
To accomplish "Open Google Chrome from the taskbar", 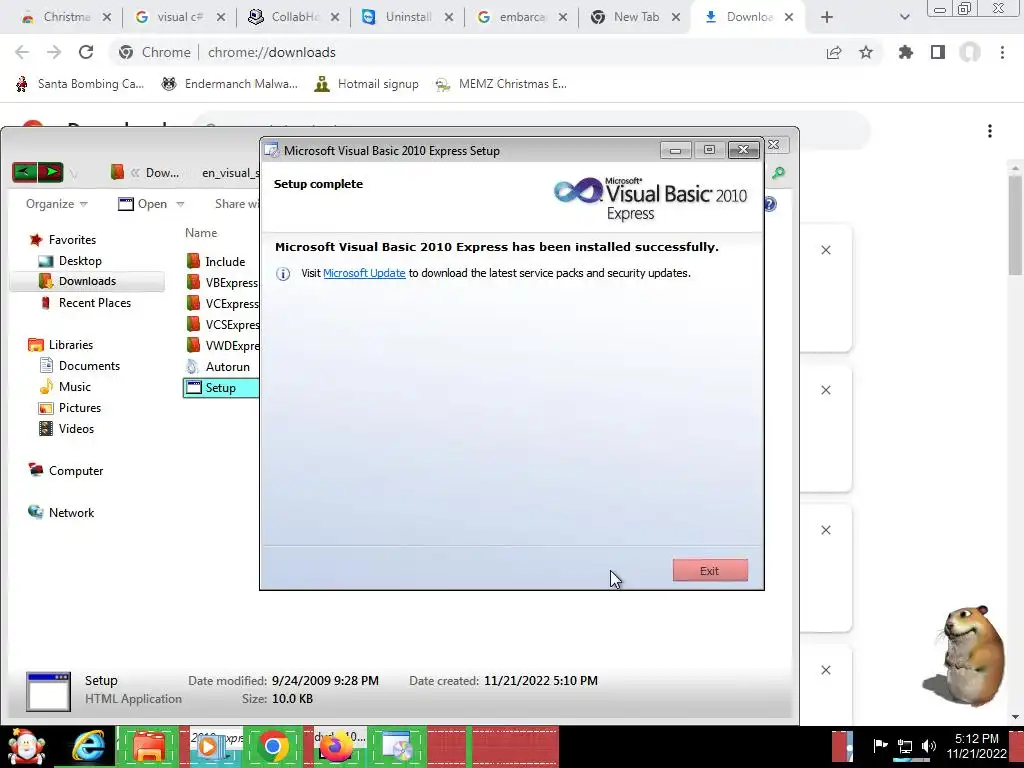I will point(272,747).
